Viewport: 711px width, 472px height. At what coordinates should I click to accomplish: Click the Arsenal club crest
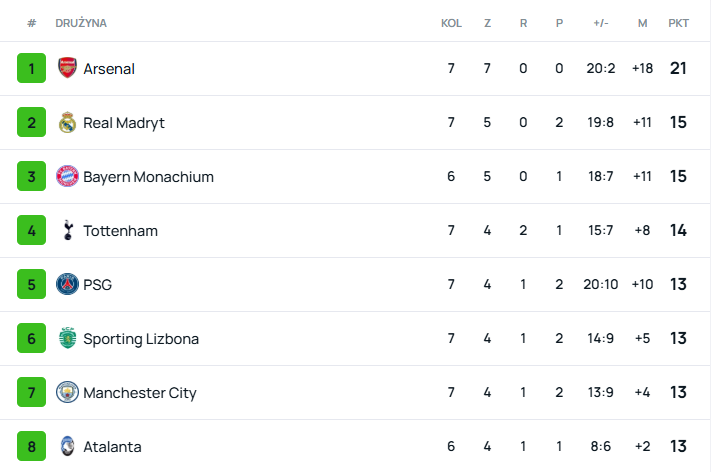click(67, 69)
